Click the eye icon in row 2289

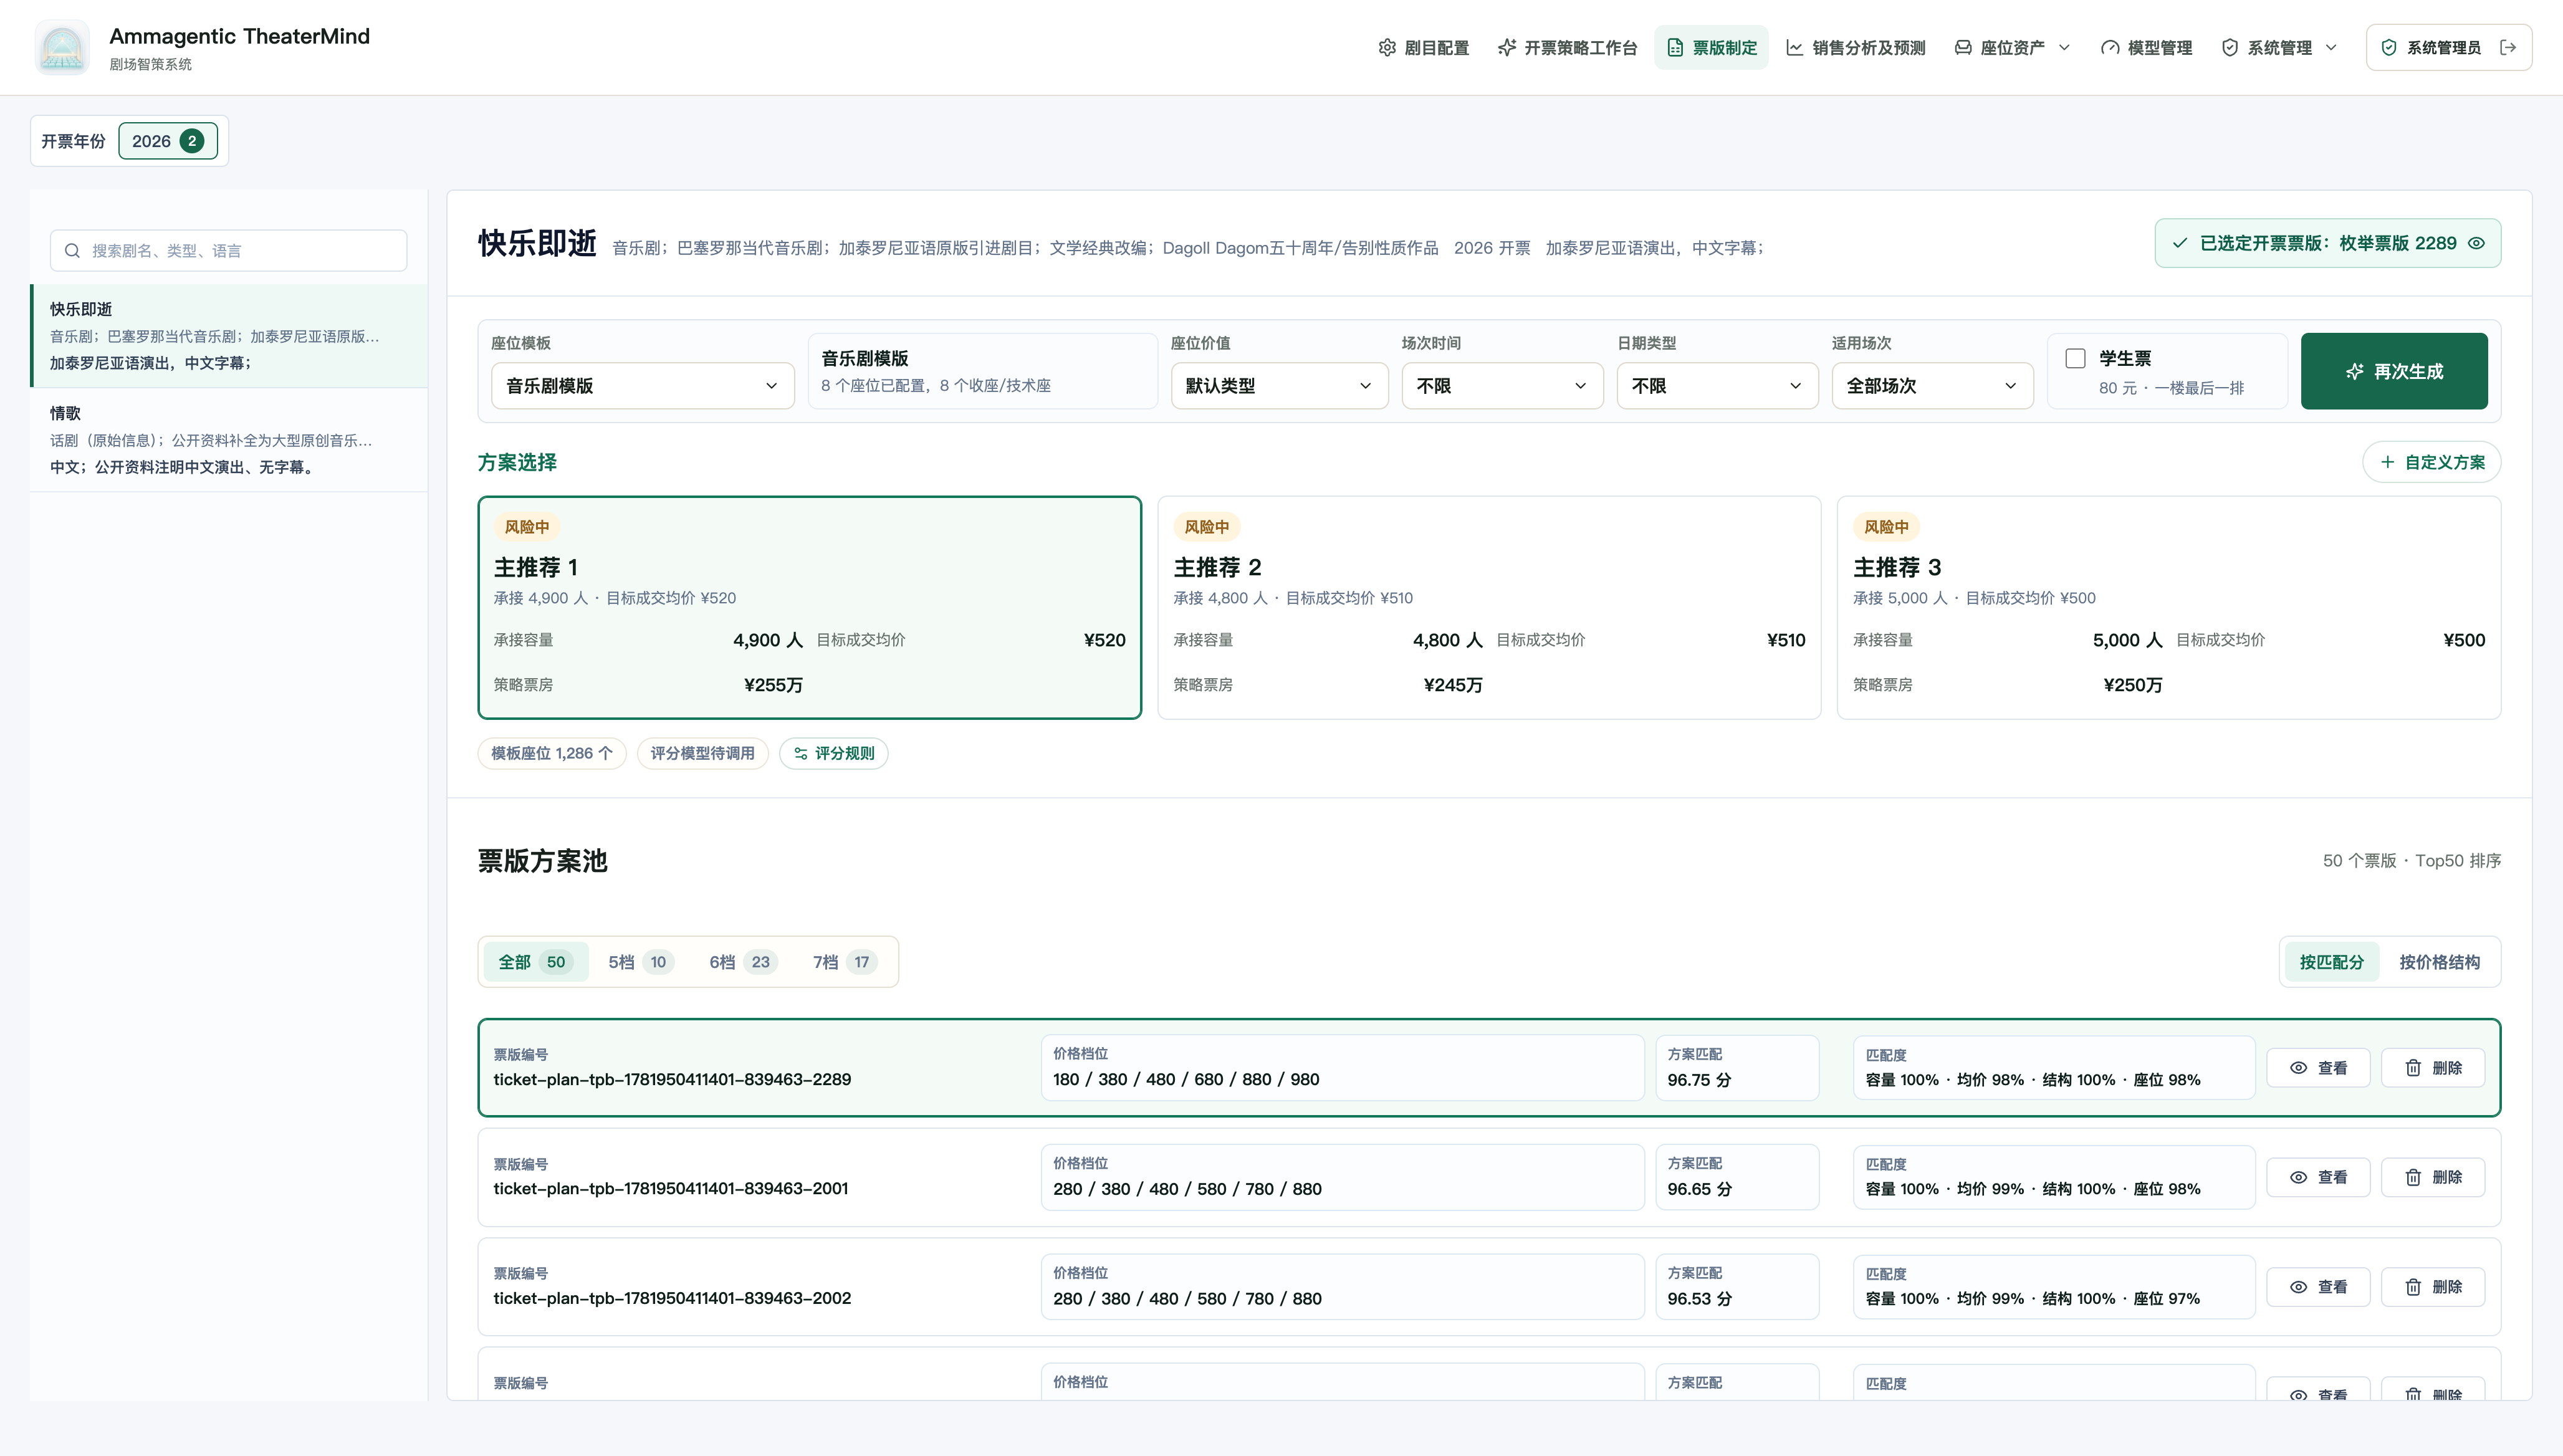(x=2299, y=1068)
